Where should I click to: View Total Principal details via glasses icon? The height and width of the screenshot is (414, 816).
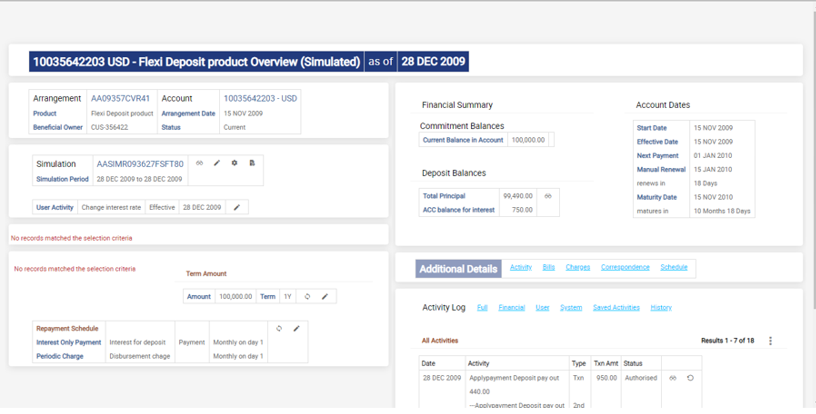[x=548, y=196]
